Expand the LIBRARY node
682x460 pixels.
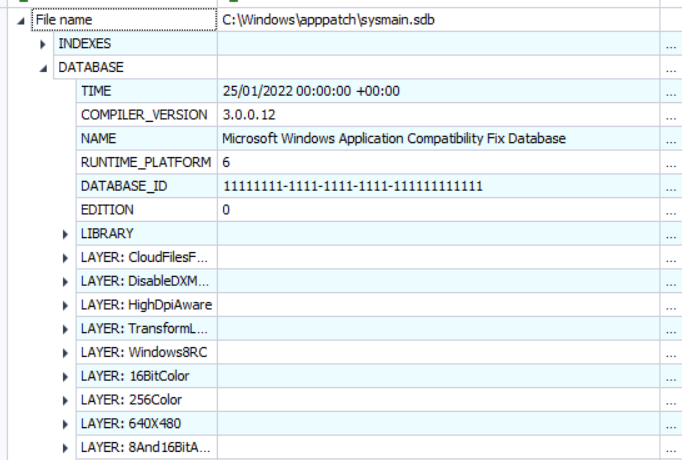[65, 234]
